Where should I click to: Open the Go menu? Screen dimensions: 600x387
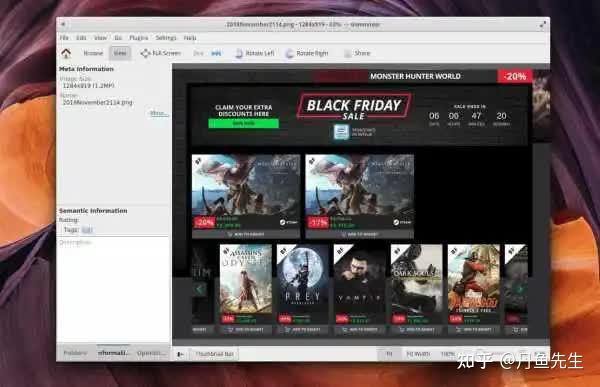click(118, 38)
